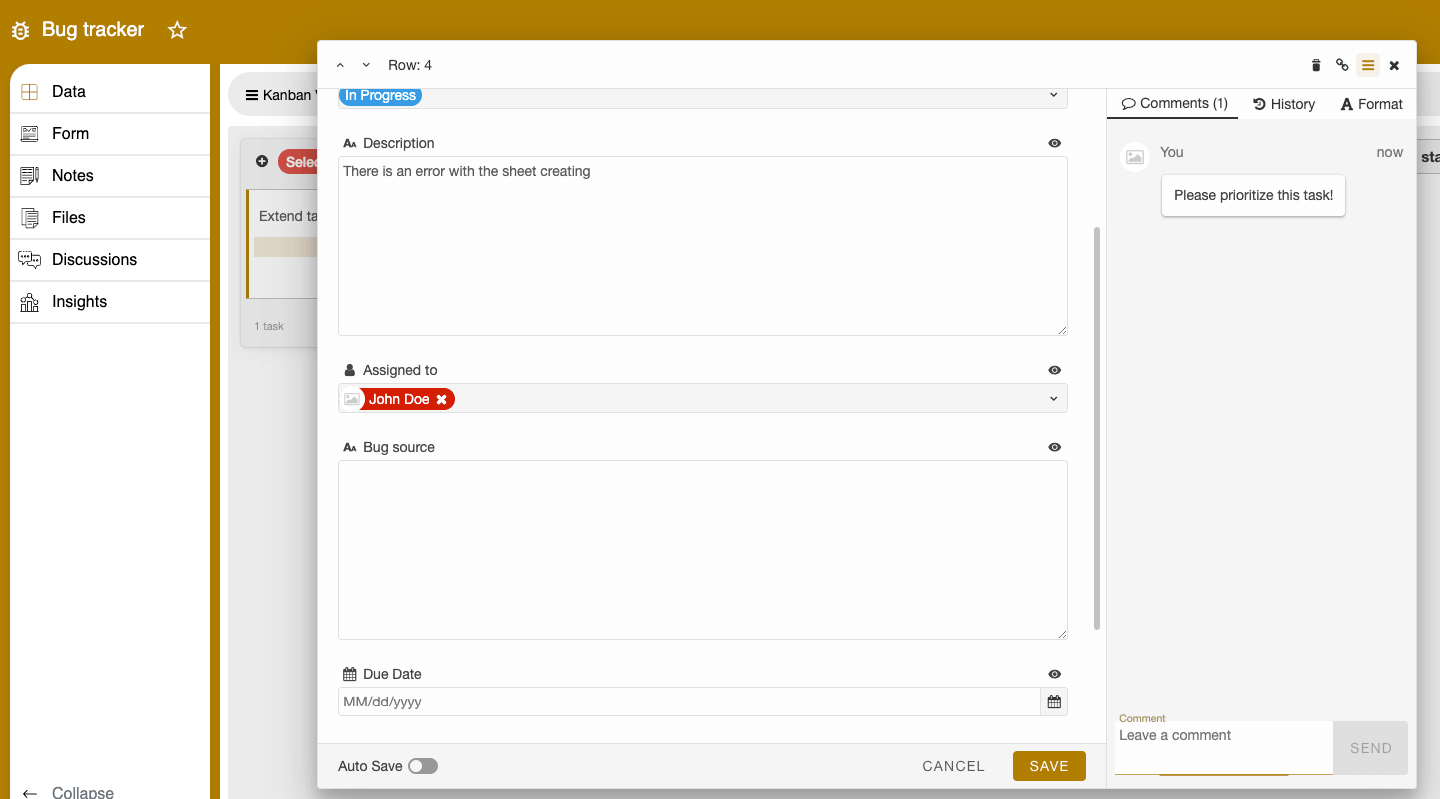1440x799 pixels.
Task: Click the Bug tracker logo icon
Action: tap(20, 30)
